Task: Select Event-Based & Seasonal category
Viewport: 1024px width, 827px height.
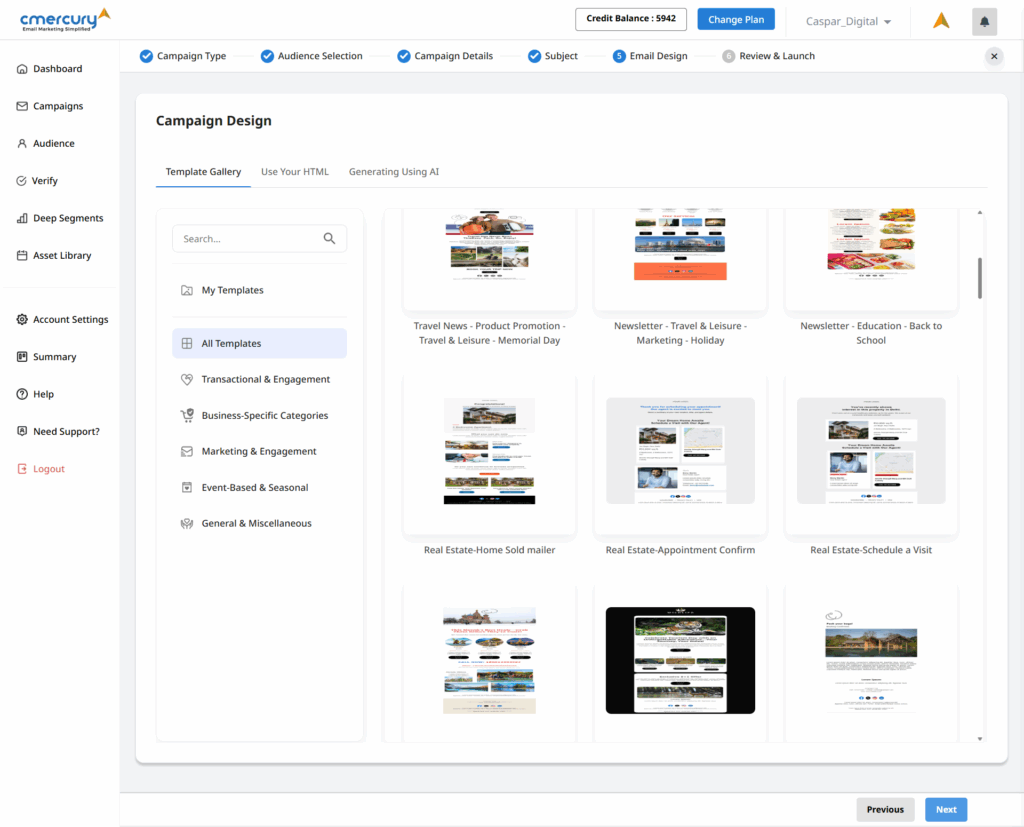Action: coord(254,488)
